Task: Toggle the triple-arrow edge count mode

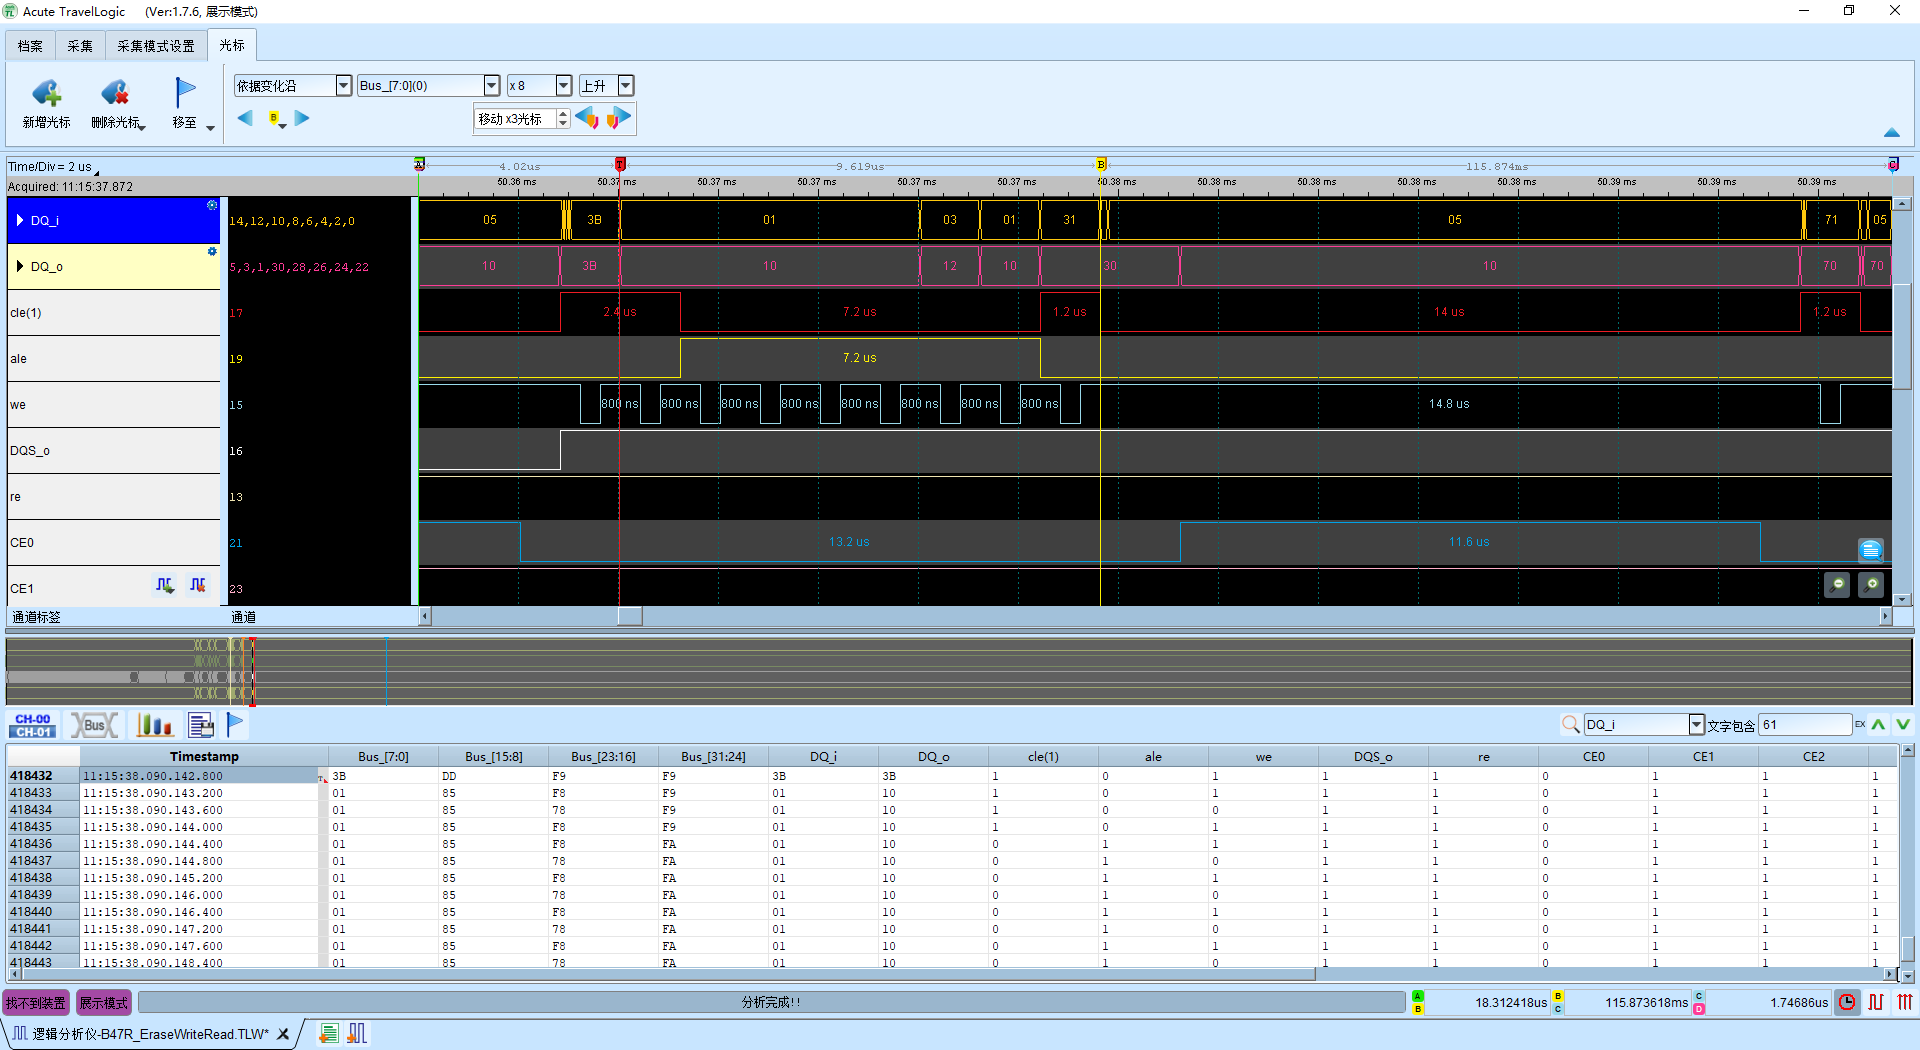Action: 1904,1002
